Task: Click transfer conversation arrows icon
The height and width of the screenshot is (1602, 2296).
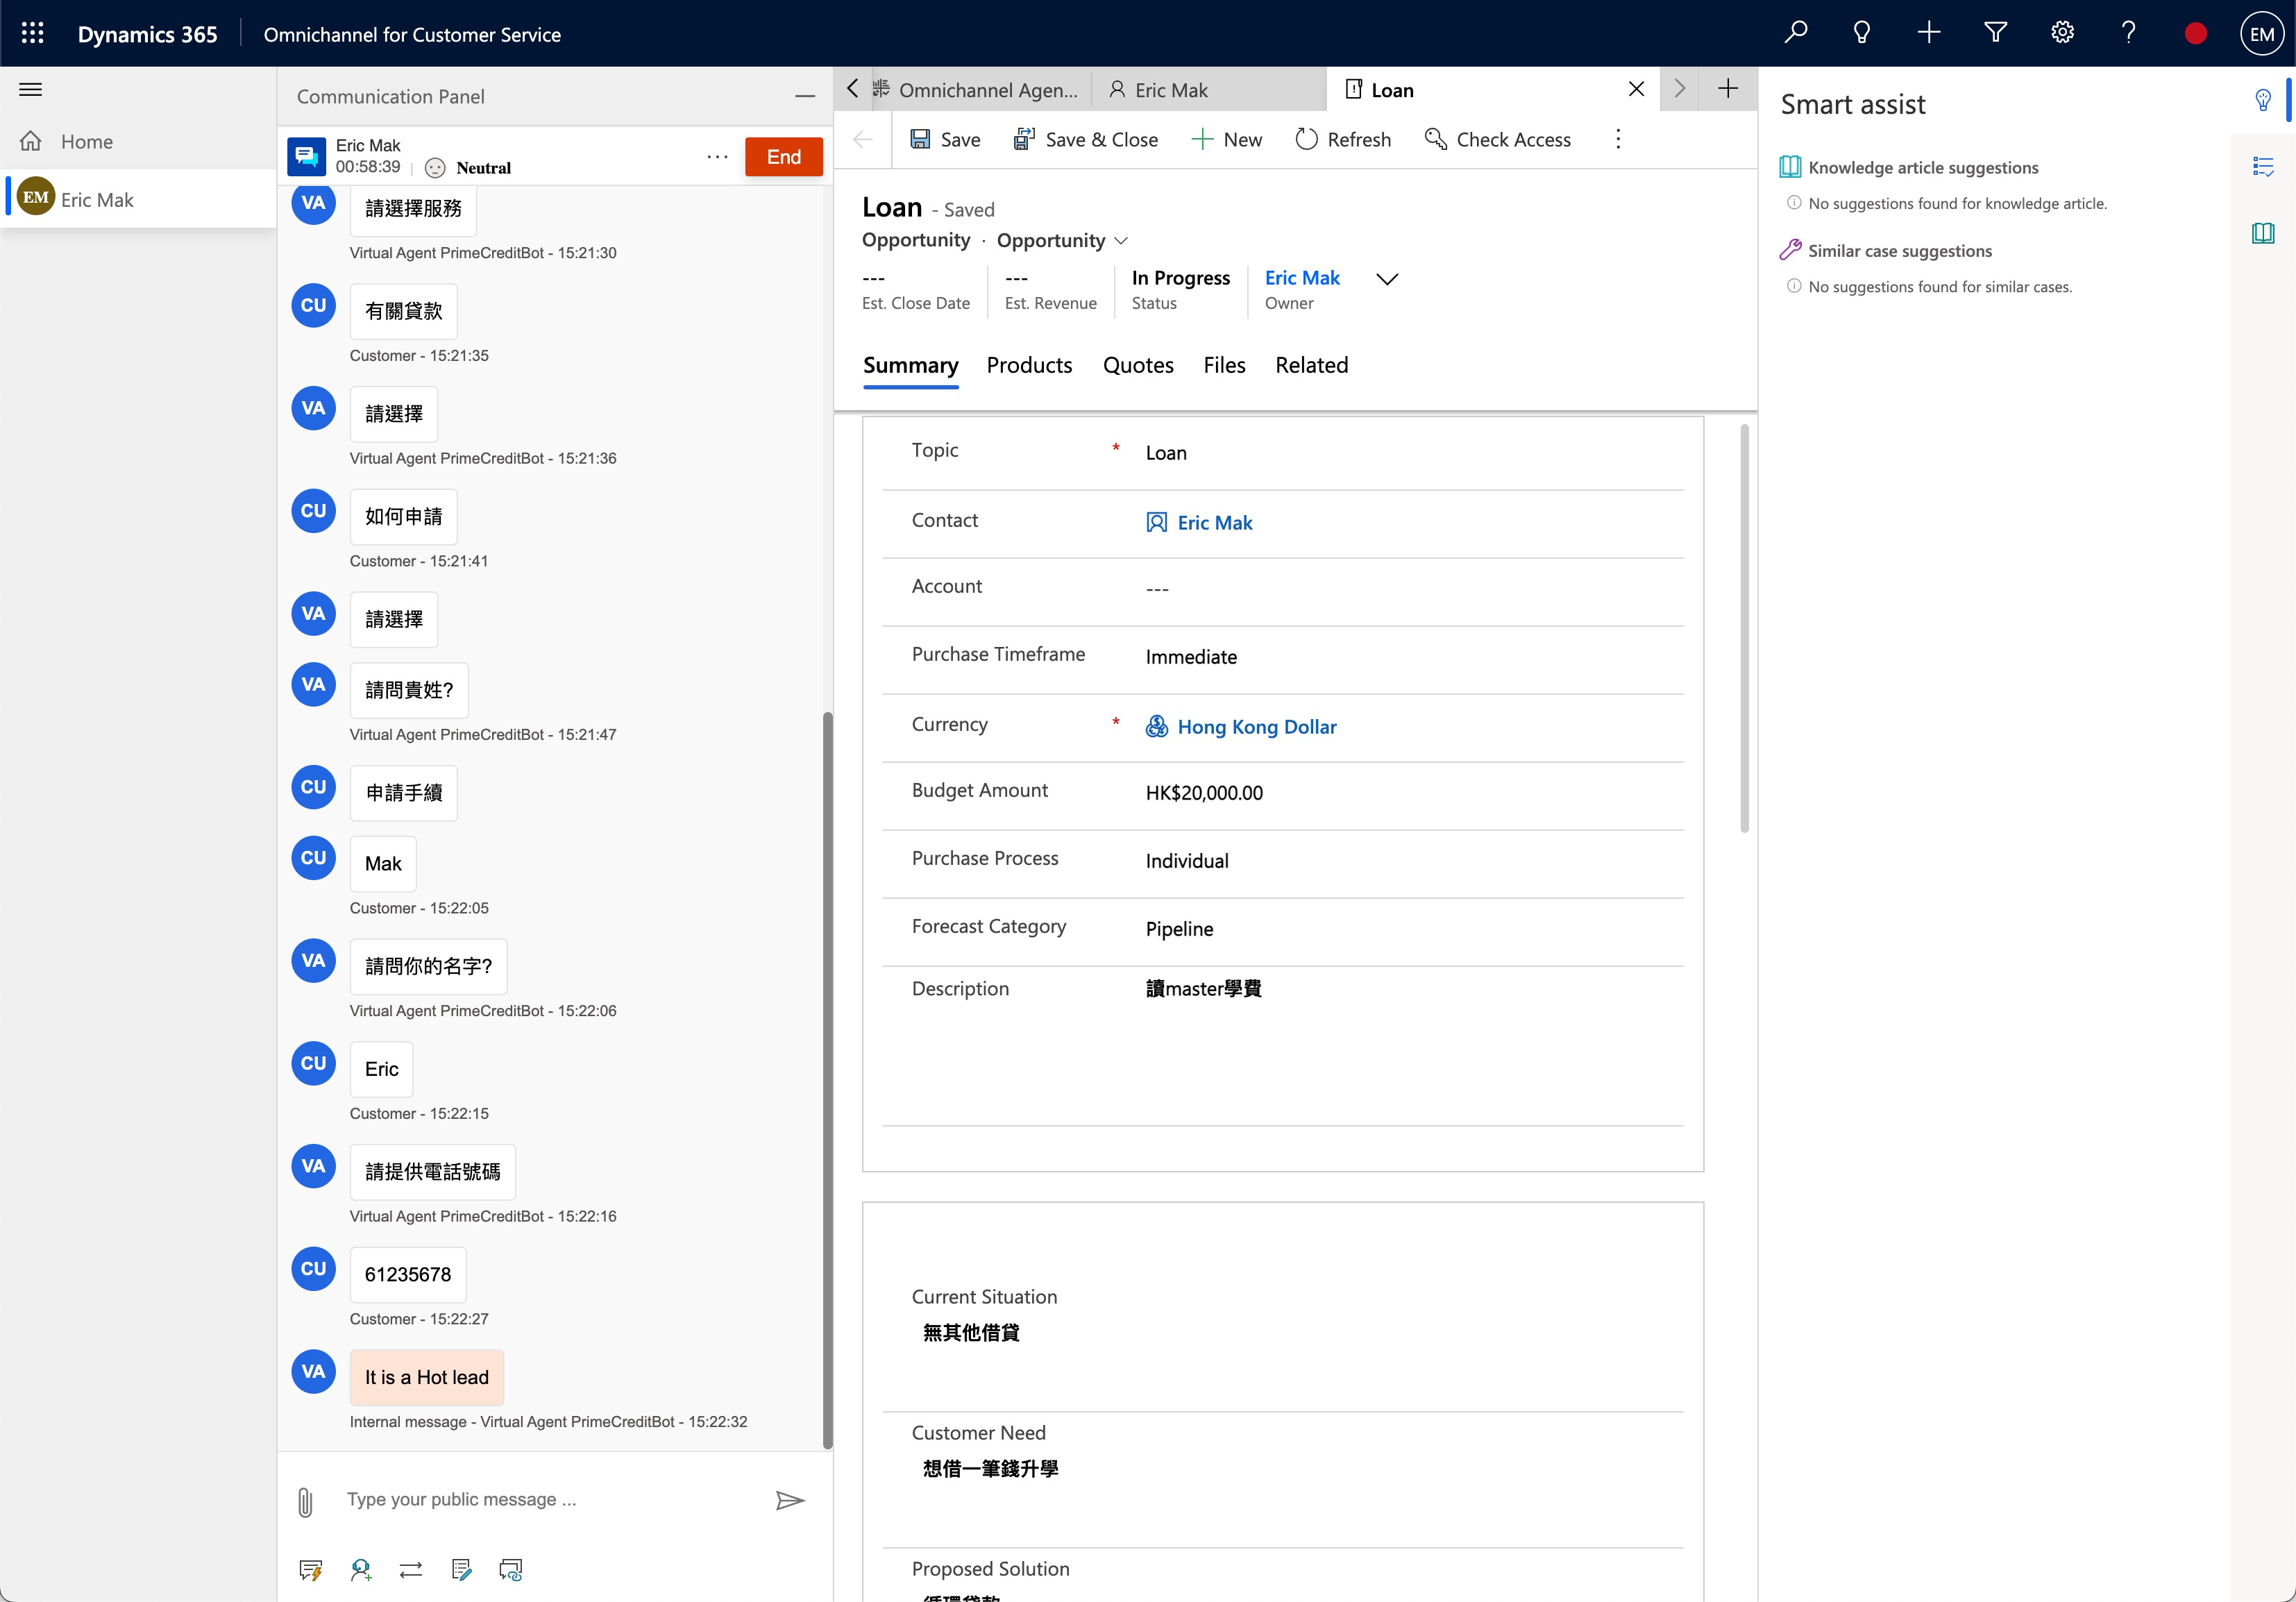Action: pyautogui.click(x=411, y=1570)
